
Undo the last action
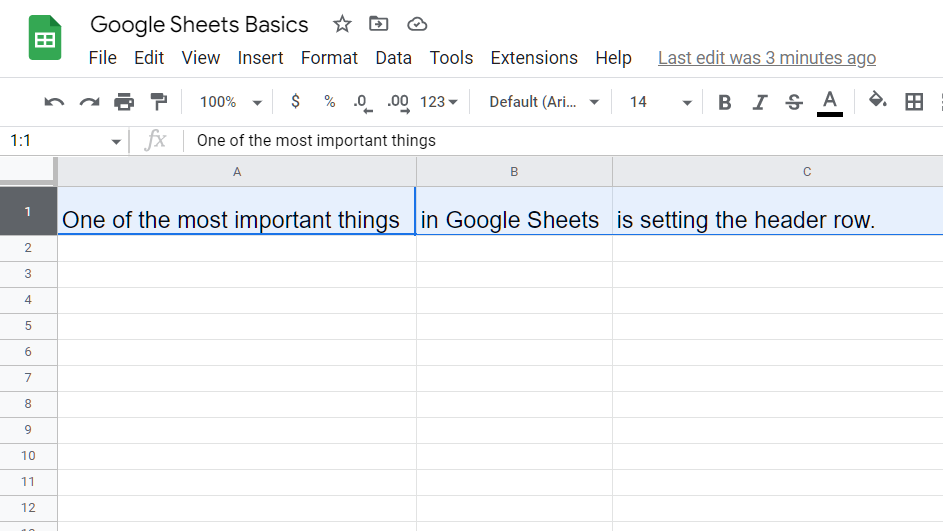(54, 102)
